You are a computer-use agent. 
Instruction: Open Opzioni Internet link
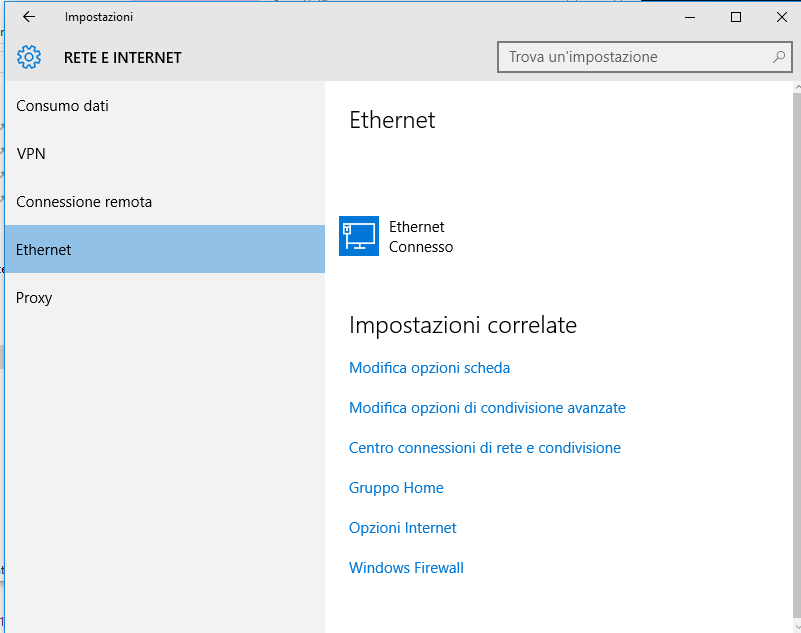point(403,528)
